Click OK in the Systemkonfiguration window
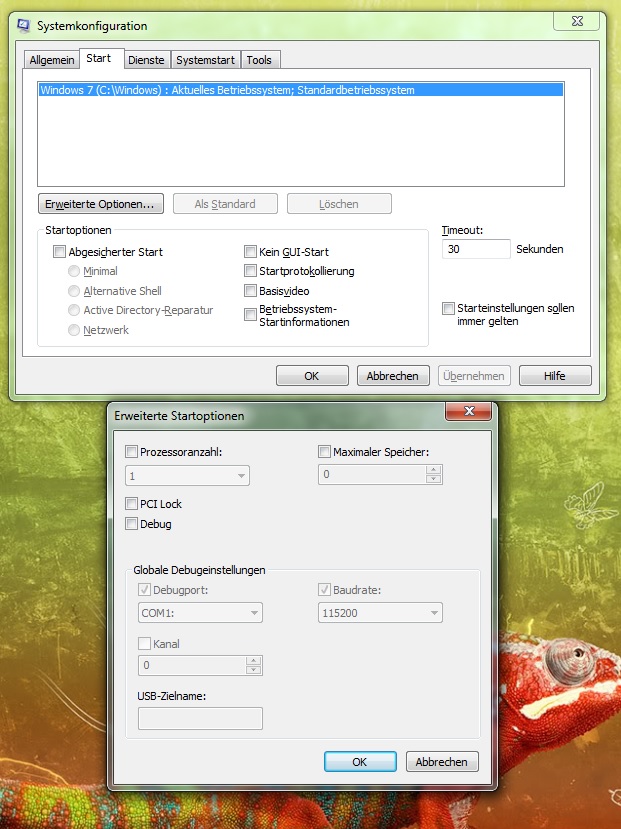The image size is (621, 829). coord(312,375)
